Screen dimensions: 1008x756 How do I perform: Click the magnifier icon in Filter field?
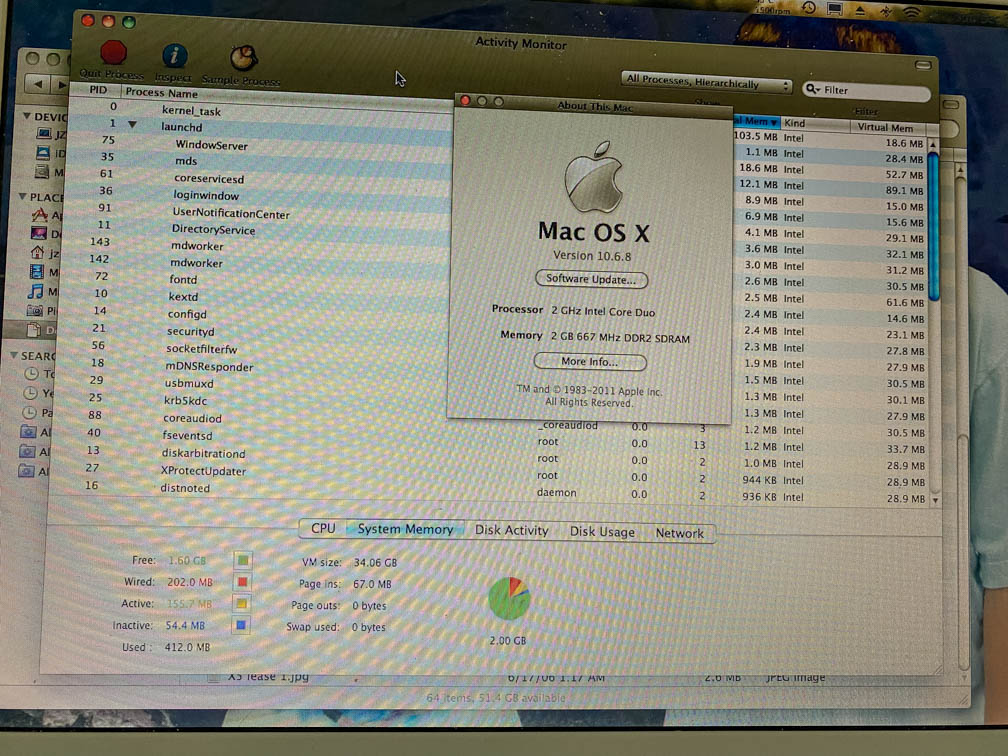(812, 89)
